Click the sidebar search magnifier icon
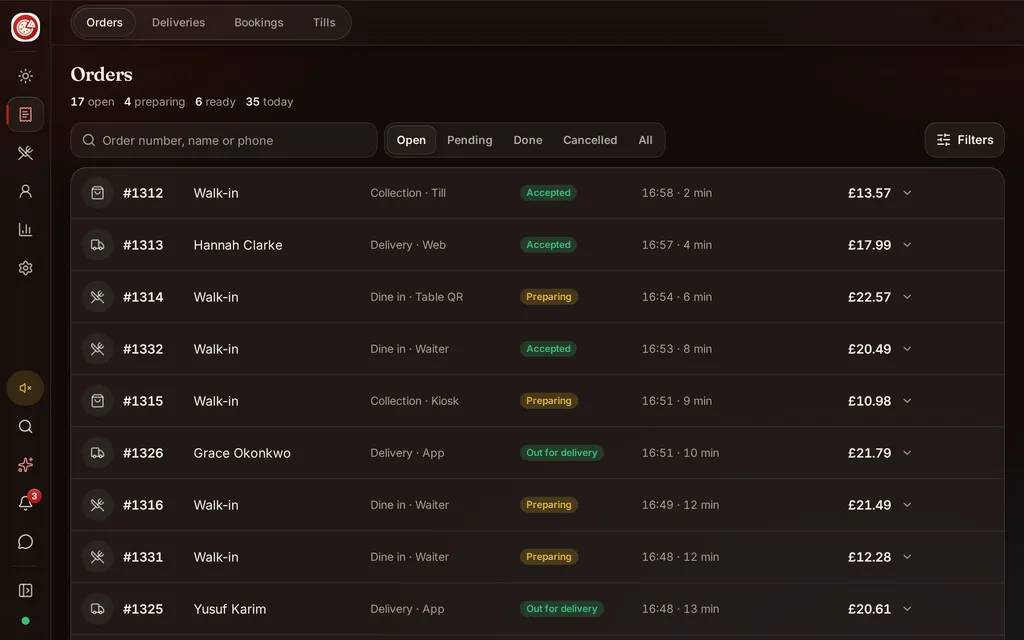The height and width of the screenshot is (640, 1024). tap(25, 426)
